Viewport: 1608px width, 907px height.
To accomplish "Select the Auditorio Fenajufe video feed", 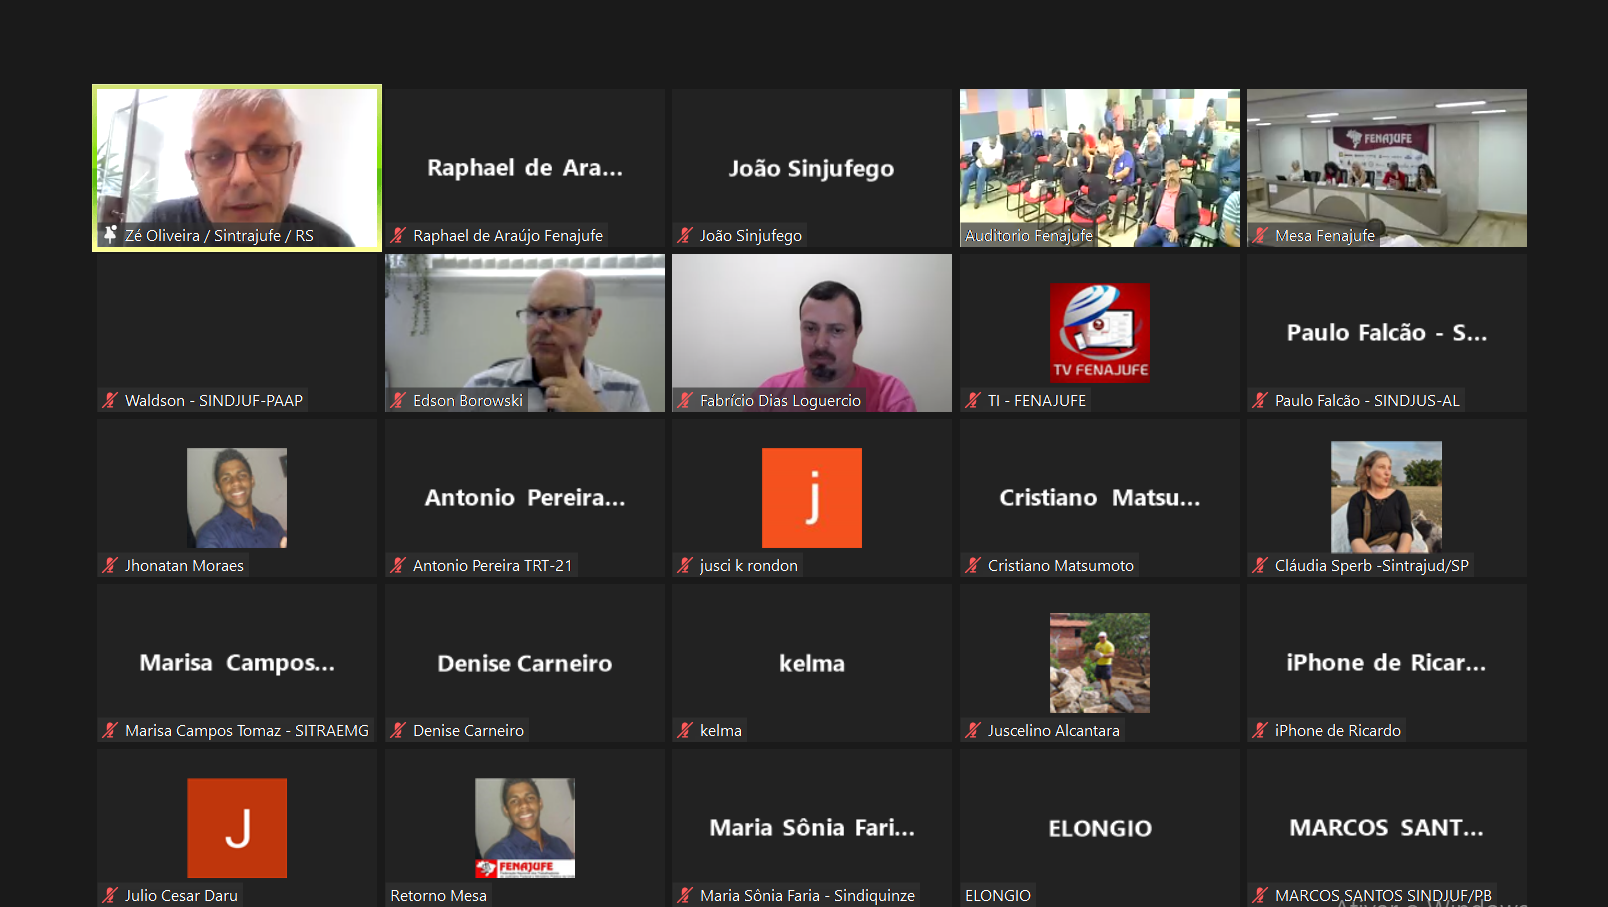I will click(1099, 160).
